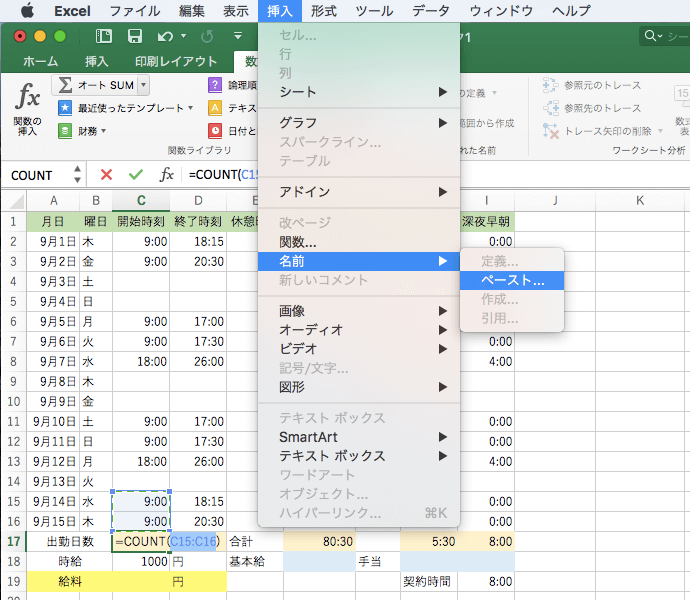This screenshot has height=600, width=690.
Task: Switch to the 印刷レイアウト ribbon tab
Action: coord(176,61)
